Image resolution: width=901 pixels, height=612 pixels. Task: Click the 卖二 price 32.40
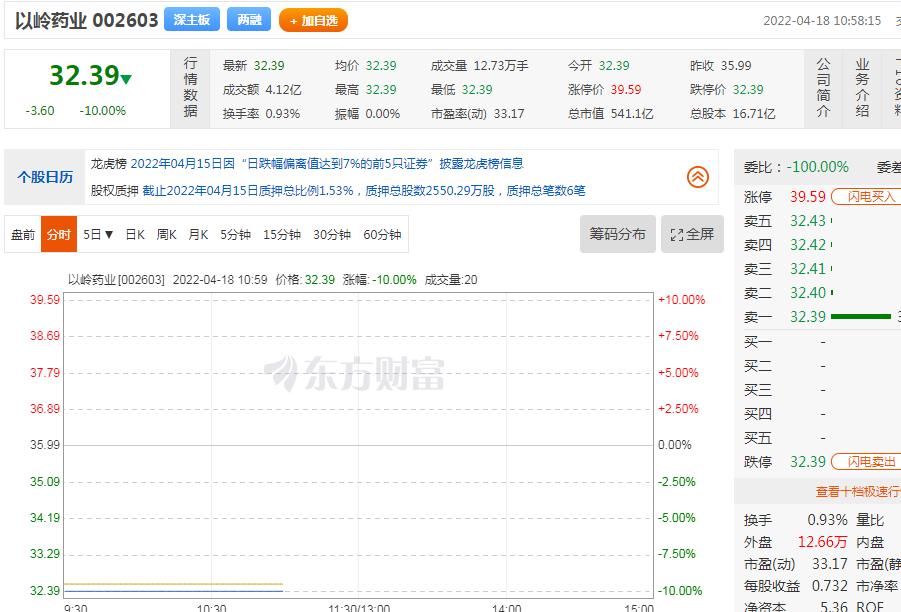tap(808, 292)
